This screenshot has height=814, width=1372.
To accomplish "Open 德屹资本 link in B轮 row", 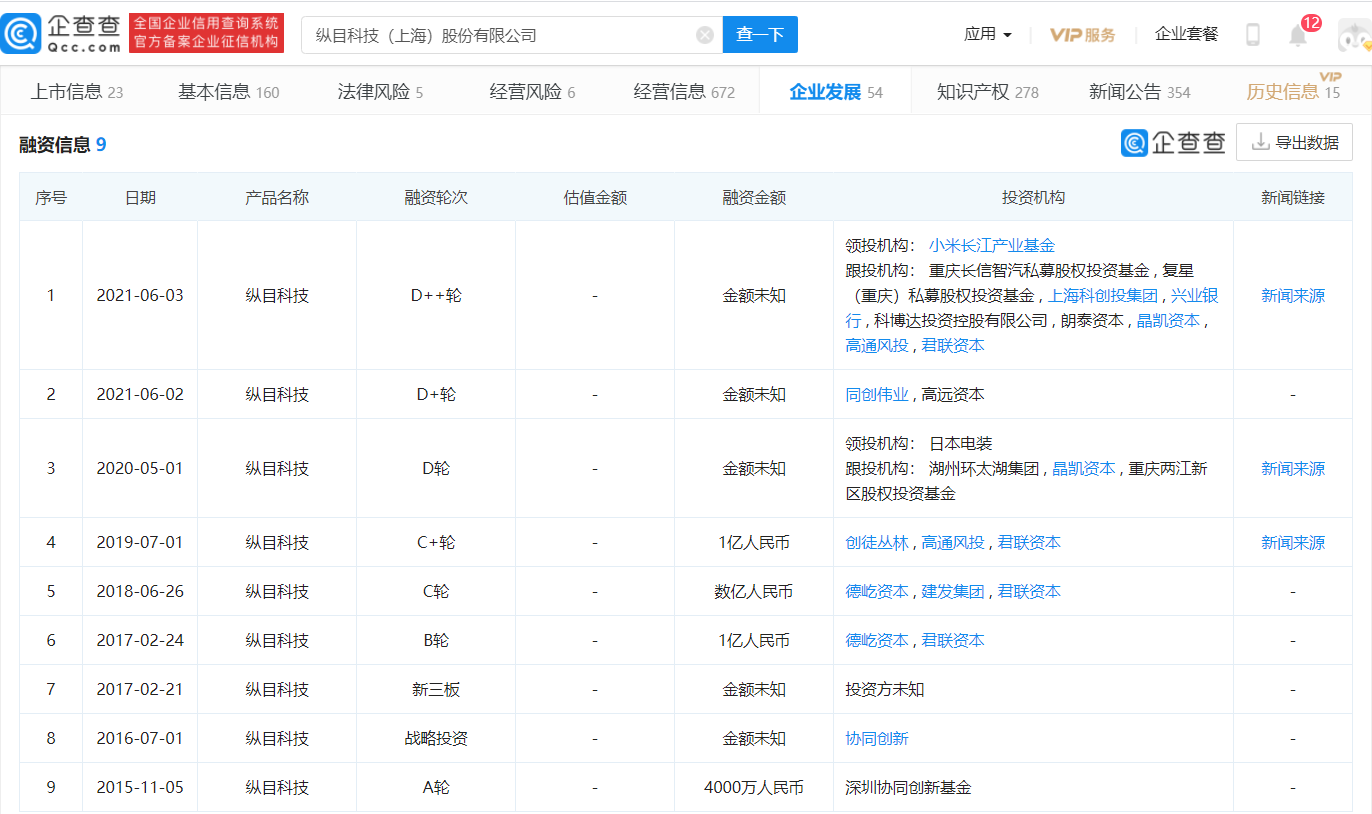I will click(877, 640).
